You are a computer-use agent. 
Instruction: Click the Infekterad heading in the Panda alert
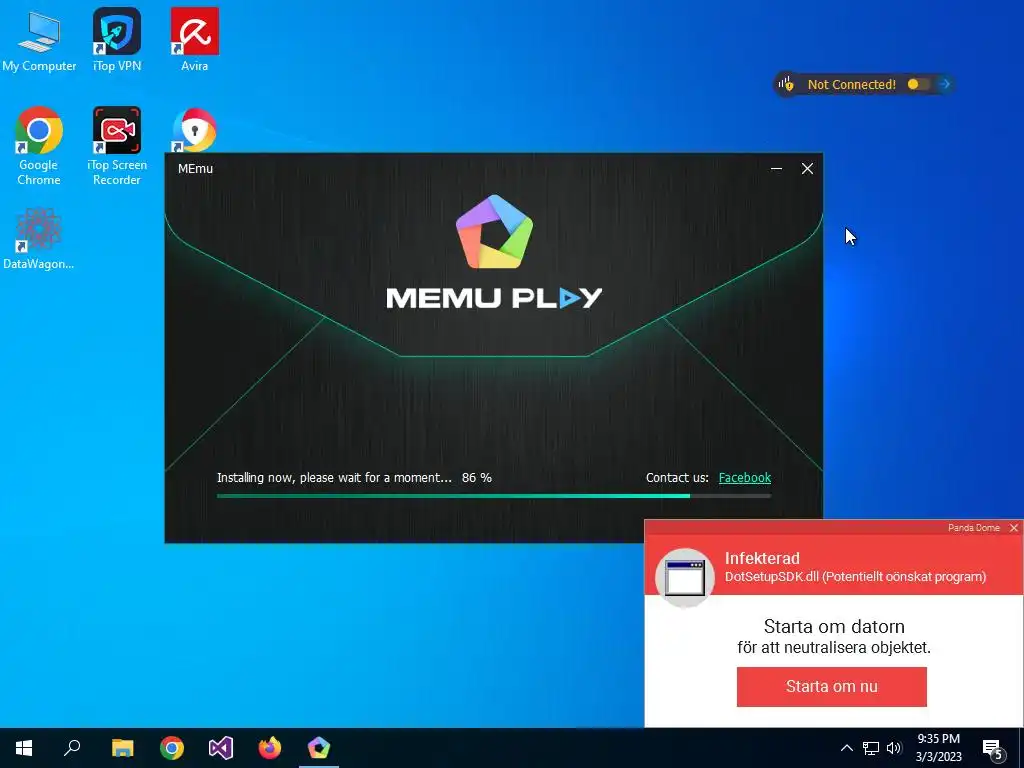tap(762, 558)
